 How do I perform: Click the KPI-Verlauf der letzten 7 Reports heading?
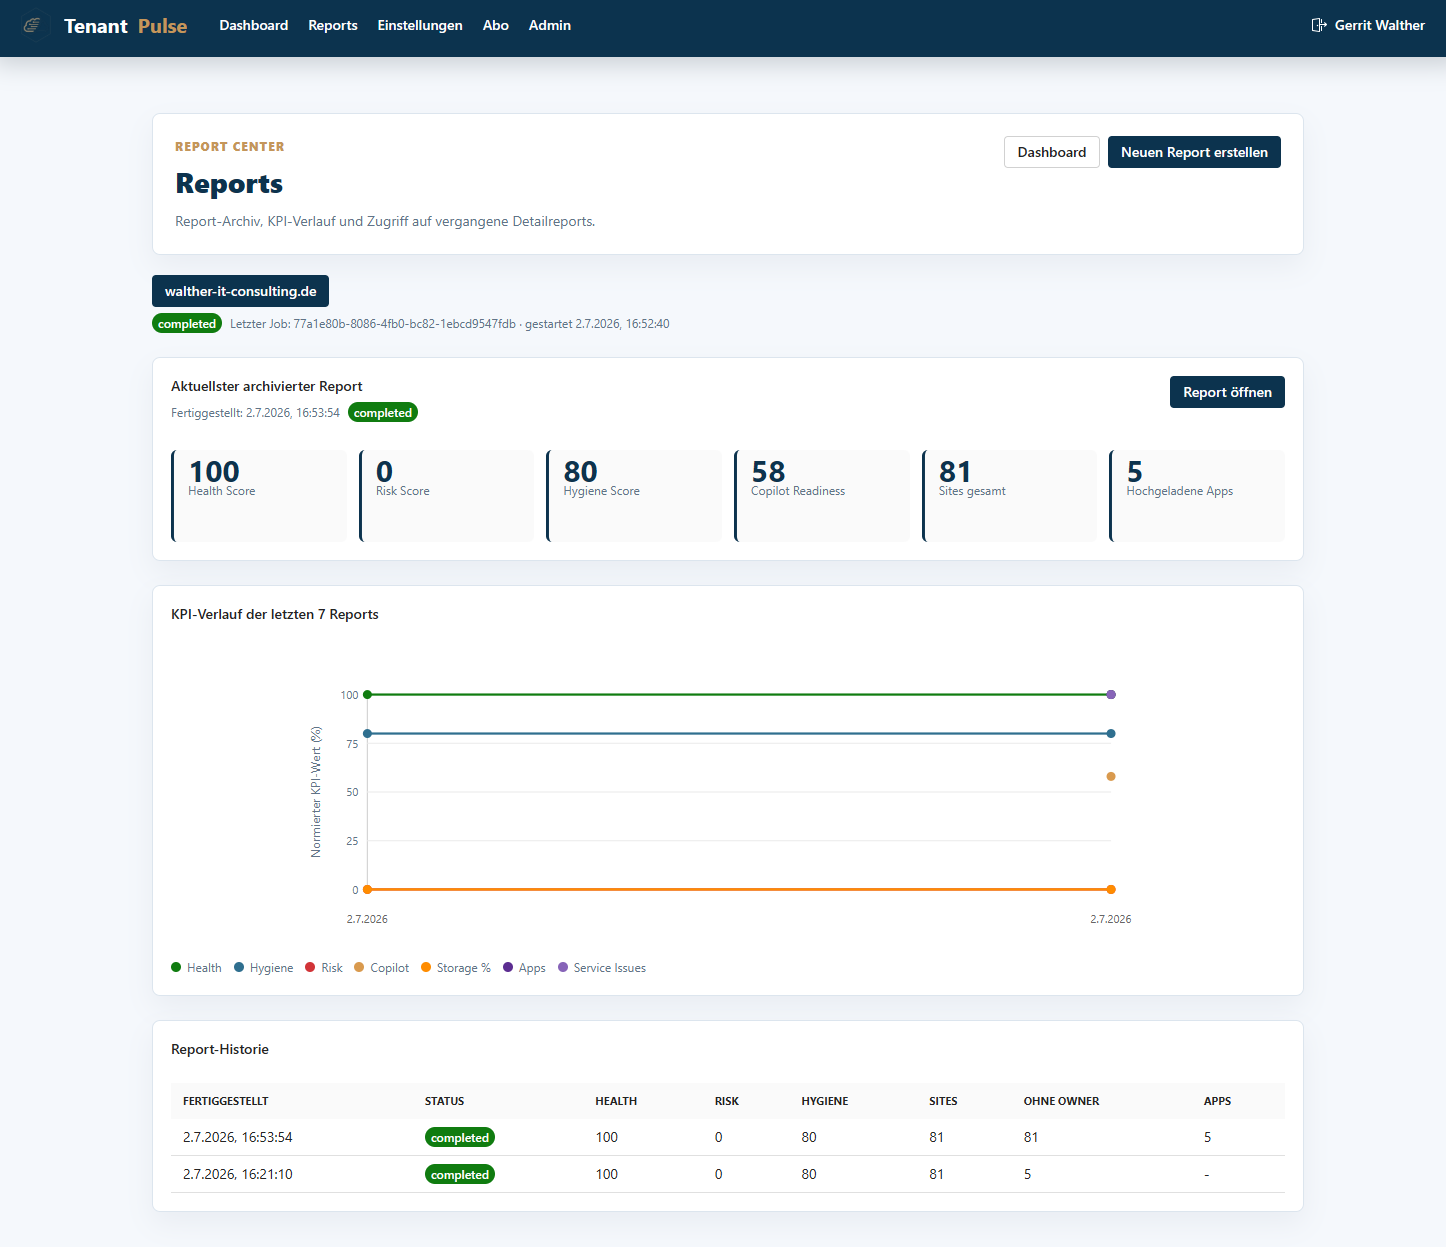275,614
